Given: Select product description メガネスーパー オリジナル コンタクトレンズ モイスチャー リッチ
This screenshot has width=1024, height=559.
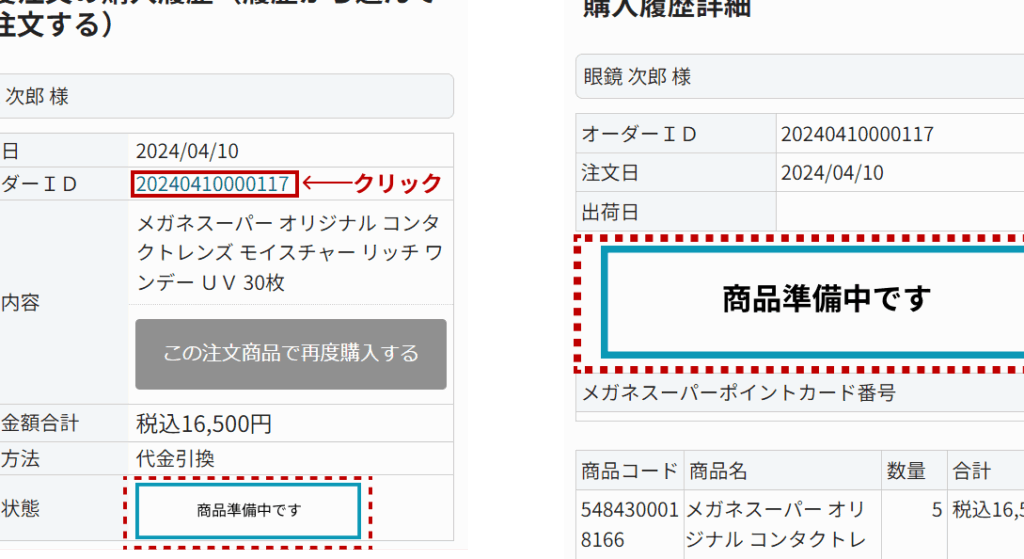Looking at the screenshot, I should click(x=290, y=253).
